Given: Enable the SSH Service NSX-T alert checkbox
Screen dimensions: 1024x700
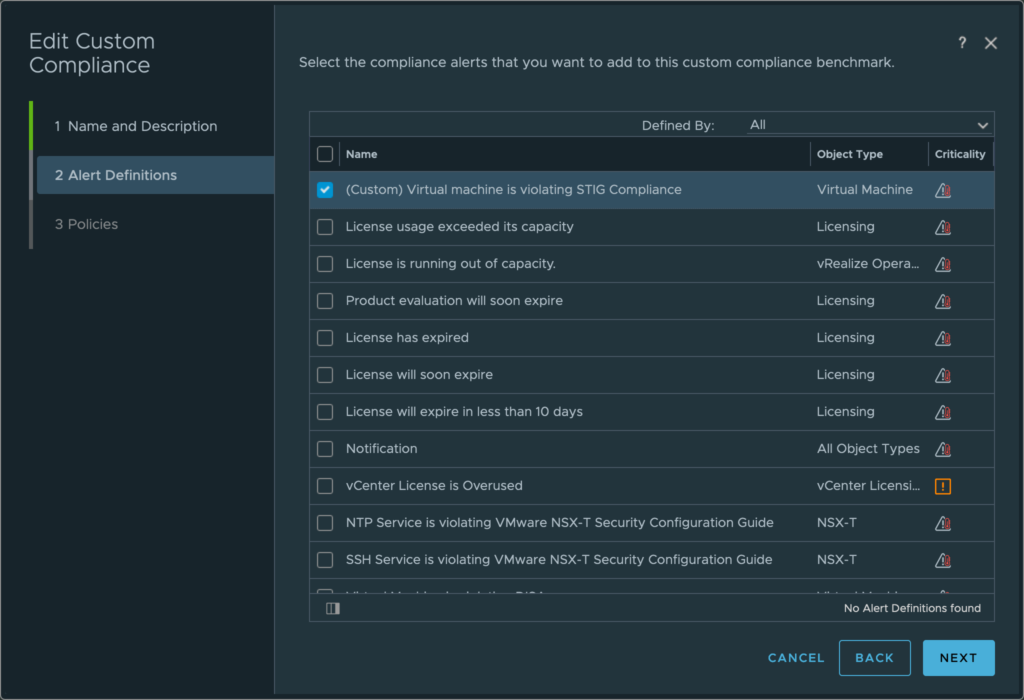Looking at the screenshot, I should coord(325,560).
